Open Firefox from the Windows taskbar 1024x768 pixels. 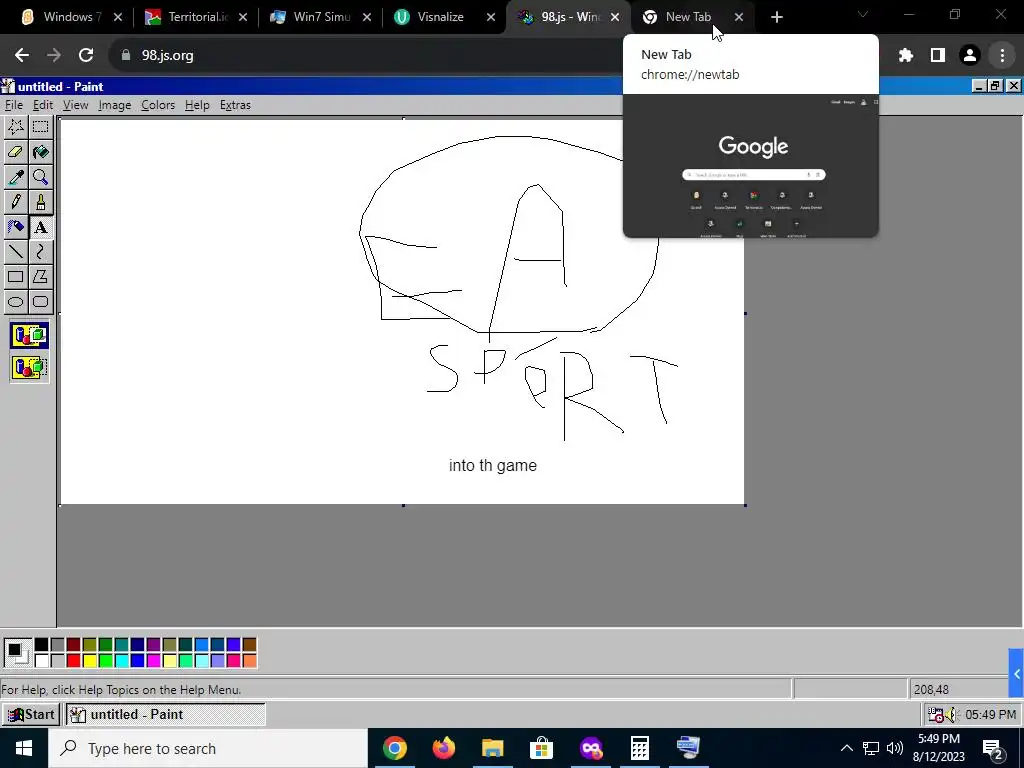coord(444,748)
